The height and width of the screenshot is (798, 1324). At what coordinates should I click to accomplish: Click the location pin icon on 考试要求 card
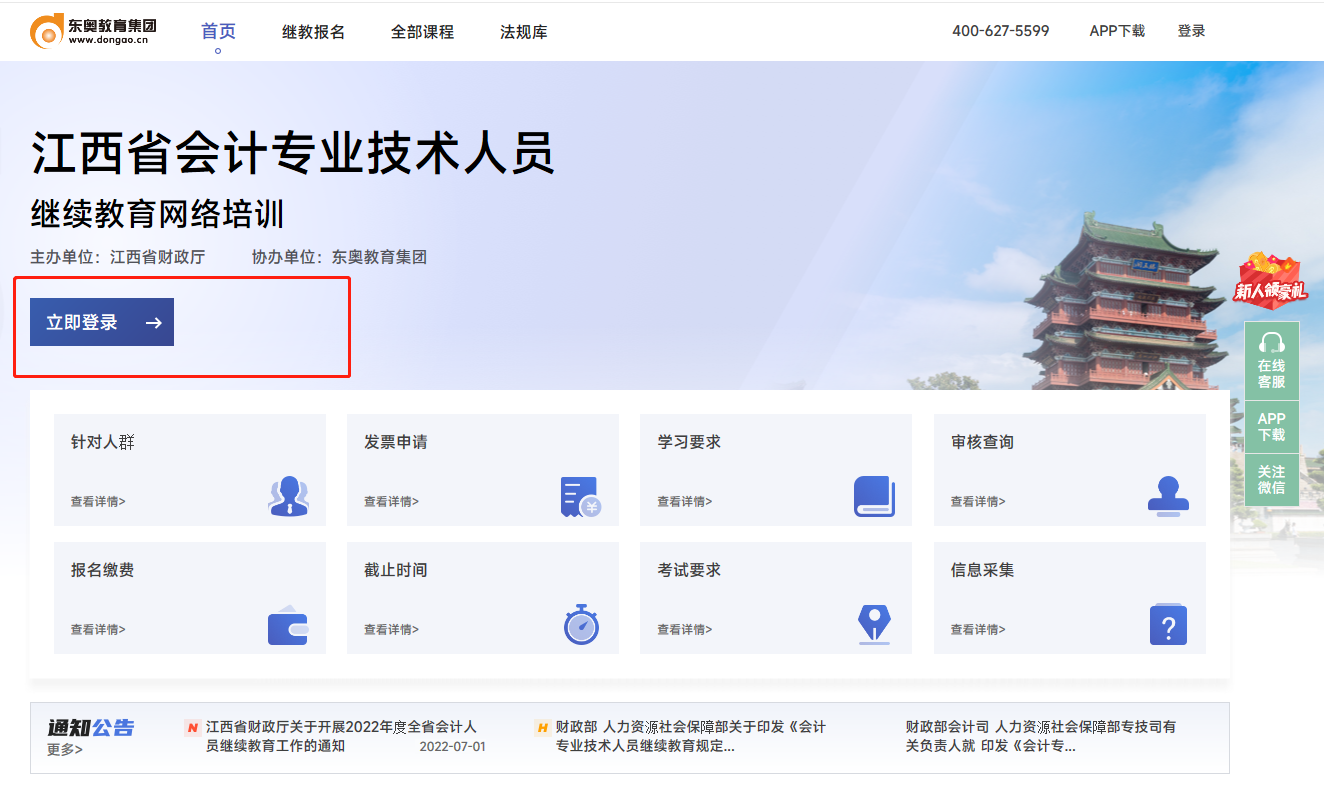click(875, 625)
